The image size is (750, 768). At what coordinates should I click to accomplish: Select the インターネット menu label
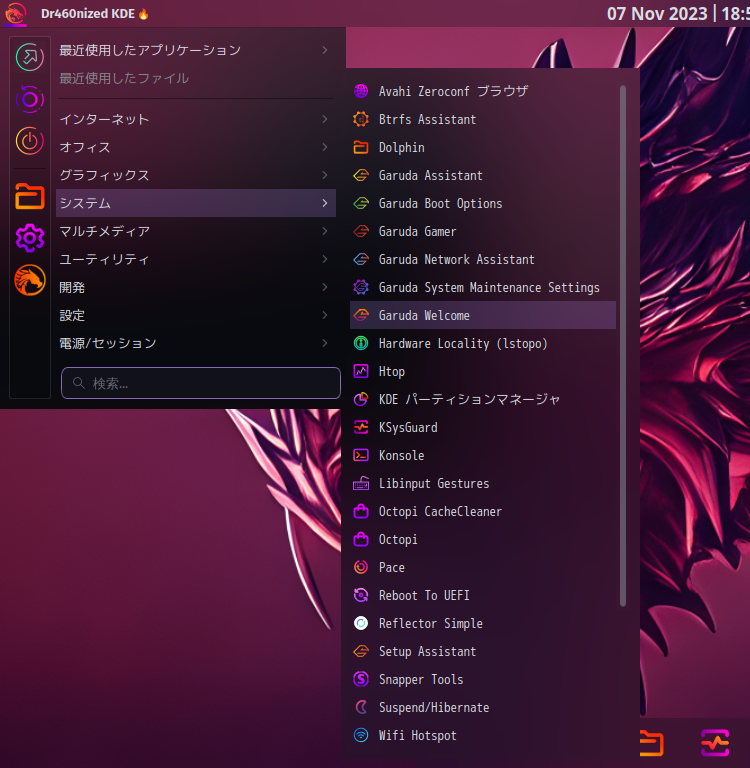[x=104, y=119]
